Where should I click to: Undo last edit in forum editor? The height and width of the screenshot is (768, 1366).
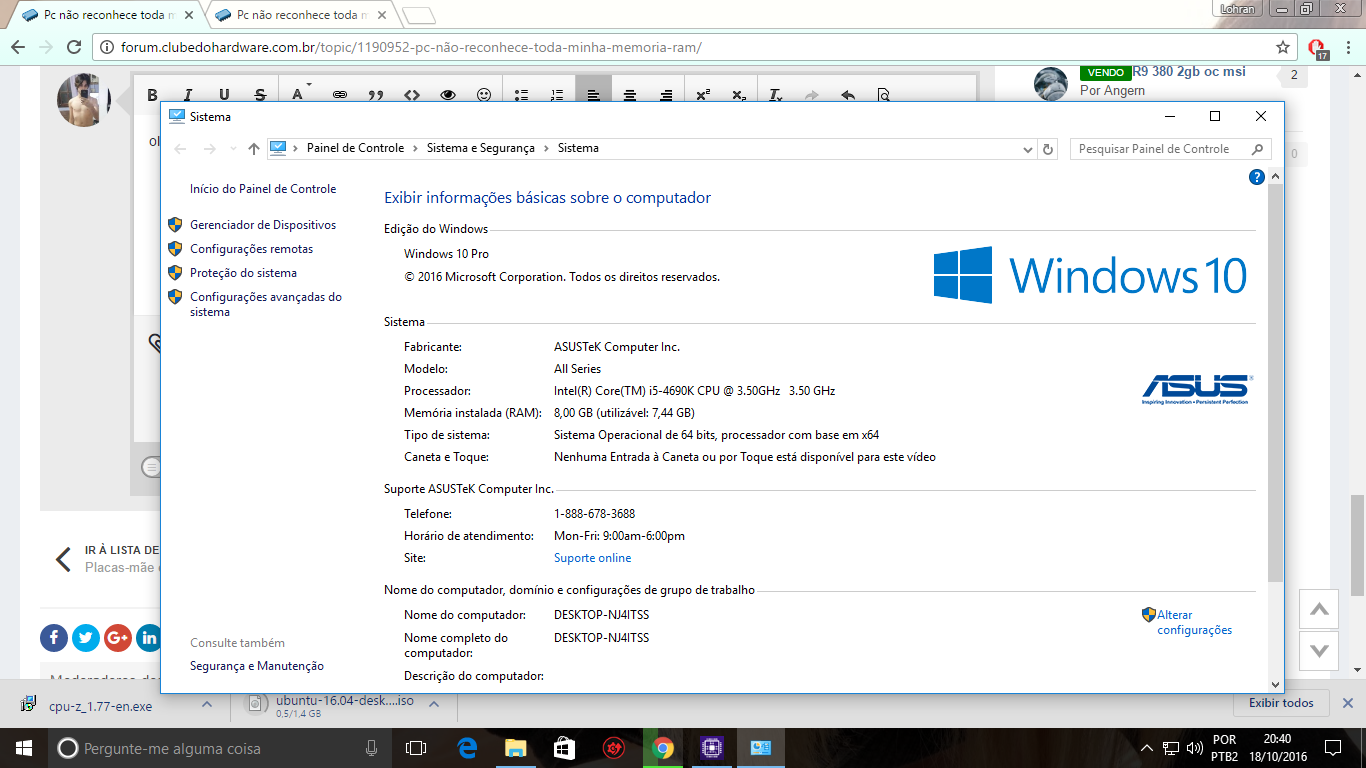tap(848, 95)
